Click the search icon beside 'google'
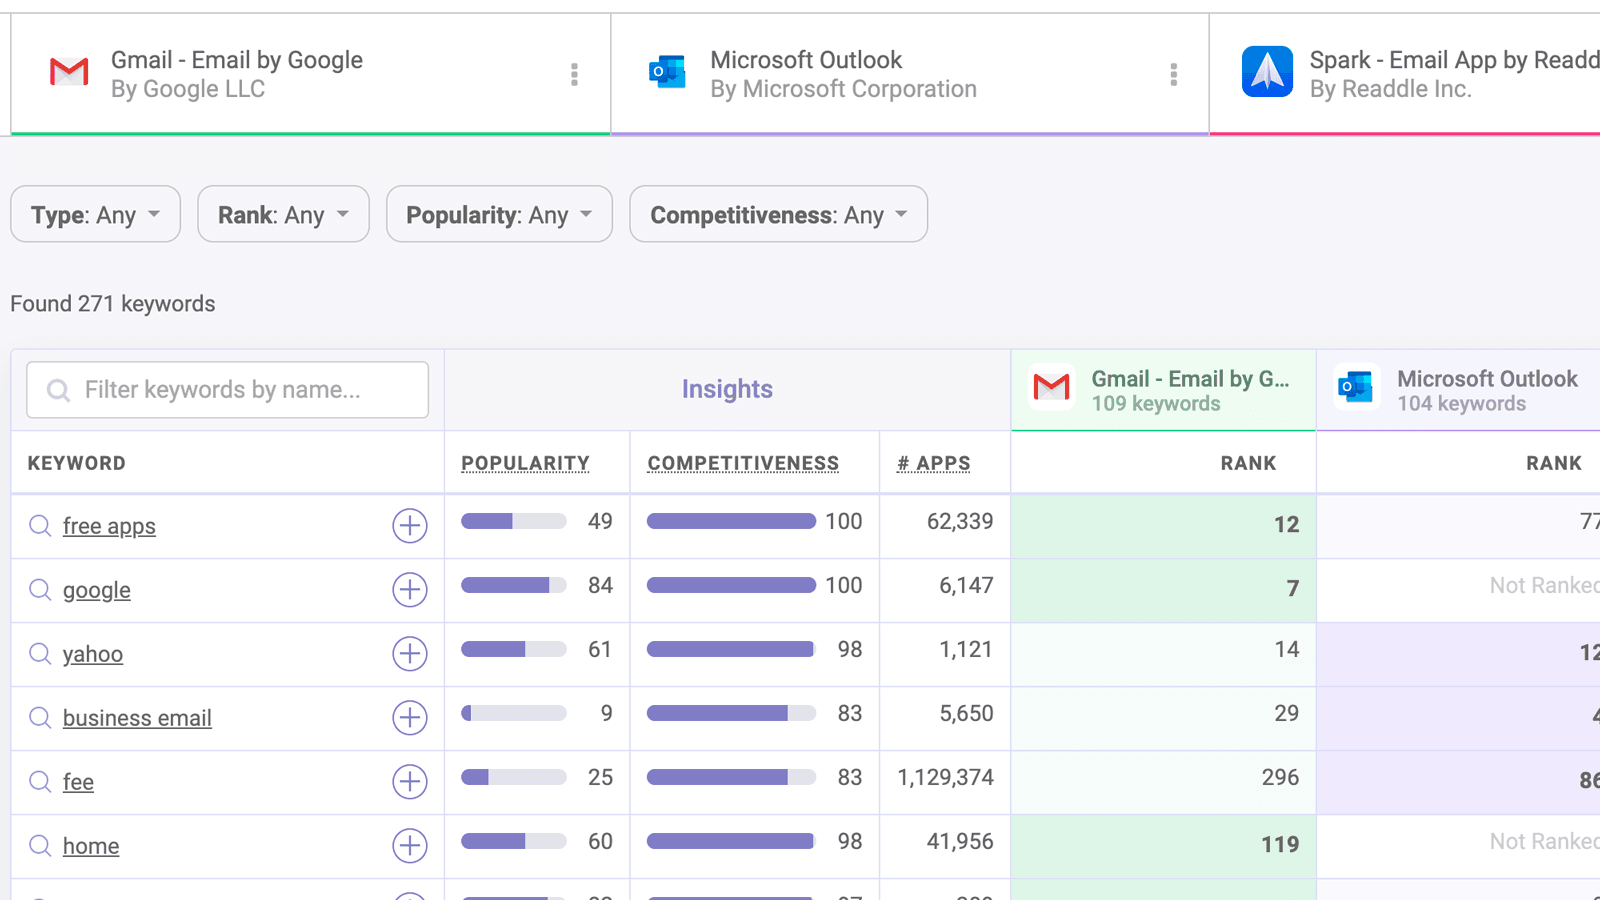Image resolution: width=1600 pixels, height=900 pixels. (x=40, y=590)
